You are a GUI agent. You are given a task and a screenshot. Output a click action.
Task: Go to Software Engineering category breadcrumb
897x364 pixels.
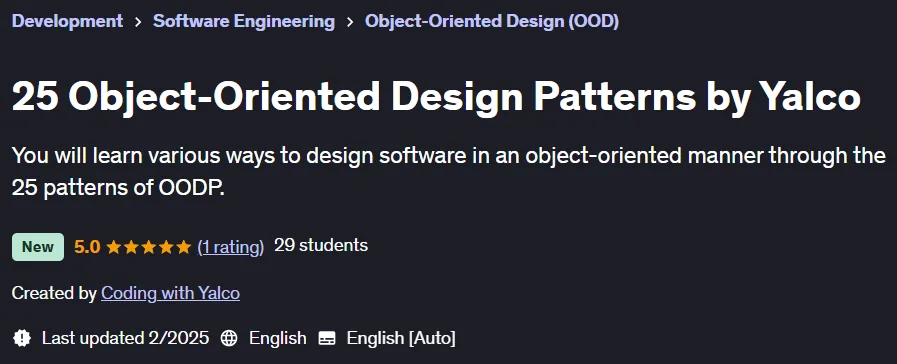point(244,21)
